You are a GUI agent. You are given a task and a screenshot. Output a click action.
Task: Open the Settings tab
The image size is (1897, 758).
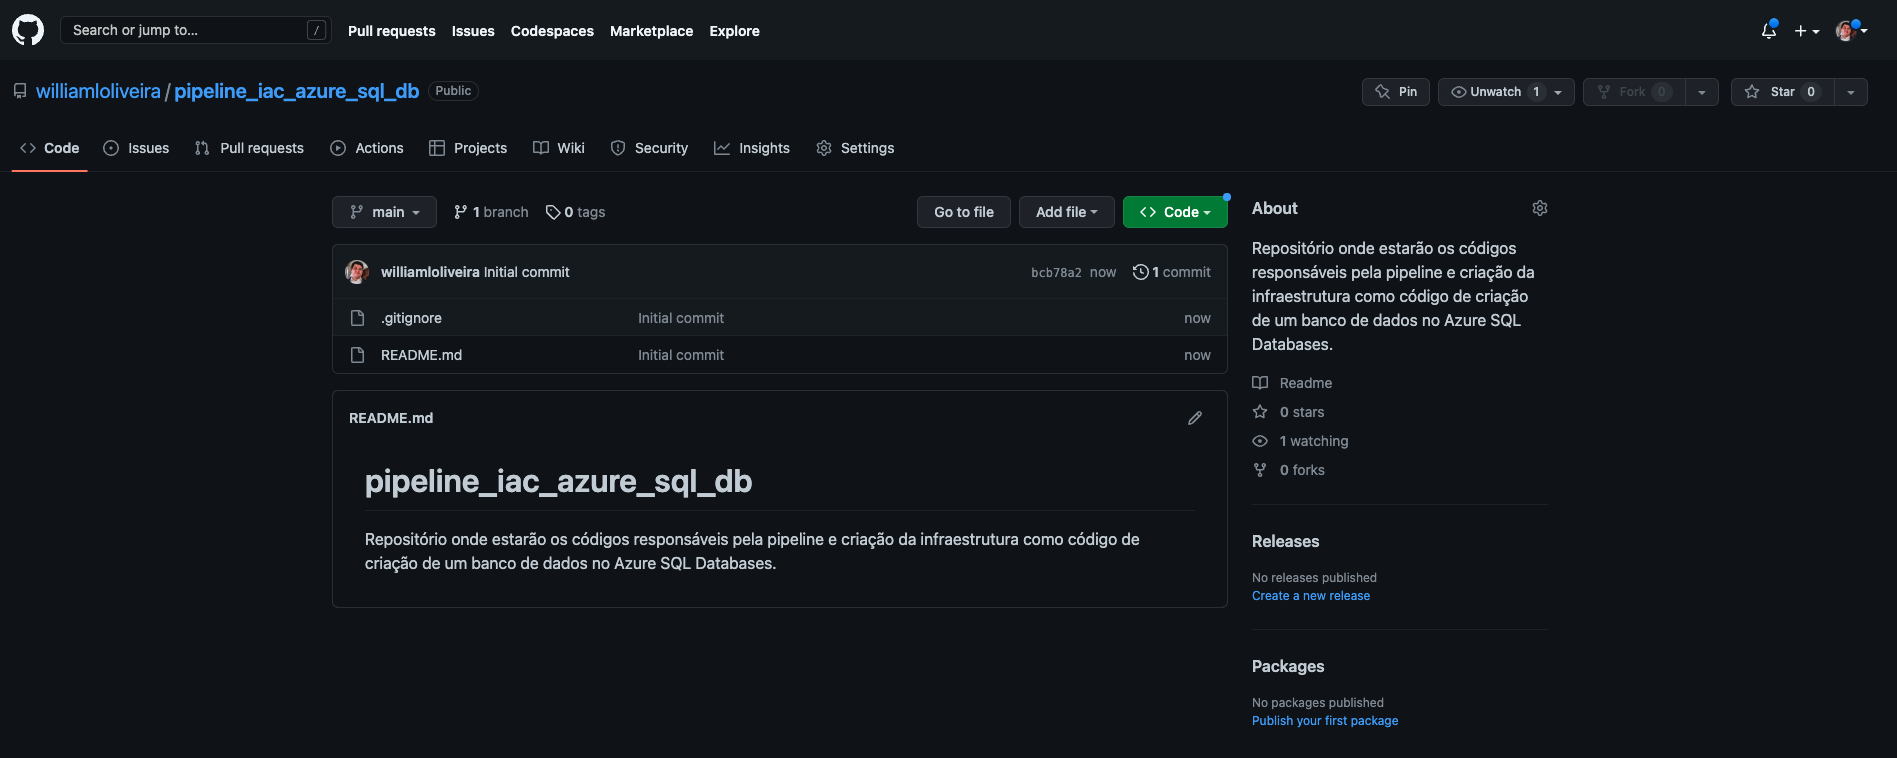(x=855, y=148)
